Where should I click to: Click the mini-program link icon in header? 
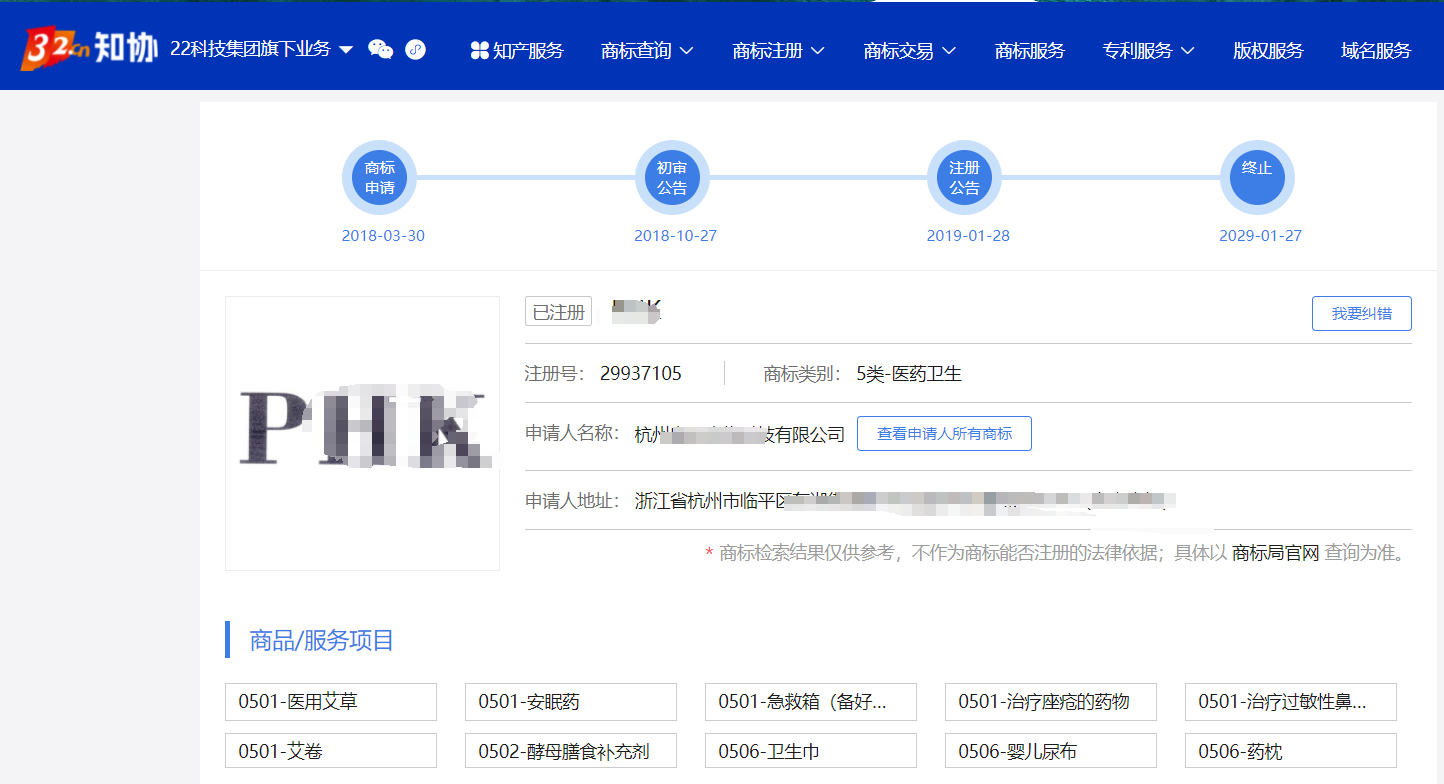coord(416,50)
